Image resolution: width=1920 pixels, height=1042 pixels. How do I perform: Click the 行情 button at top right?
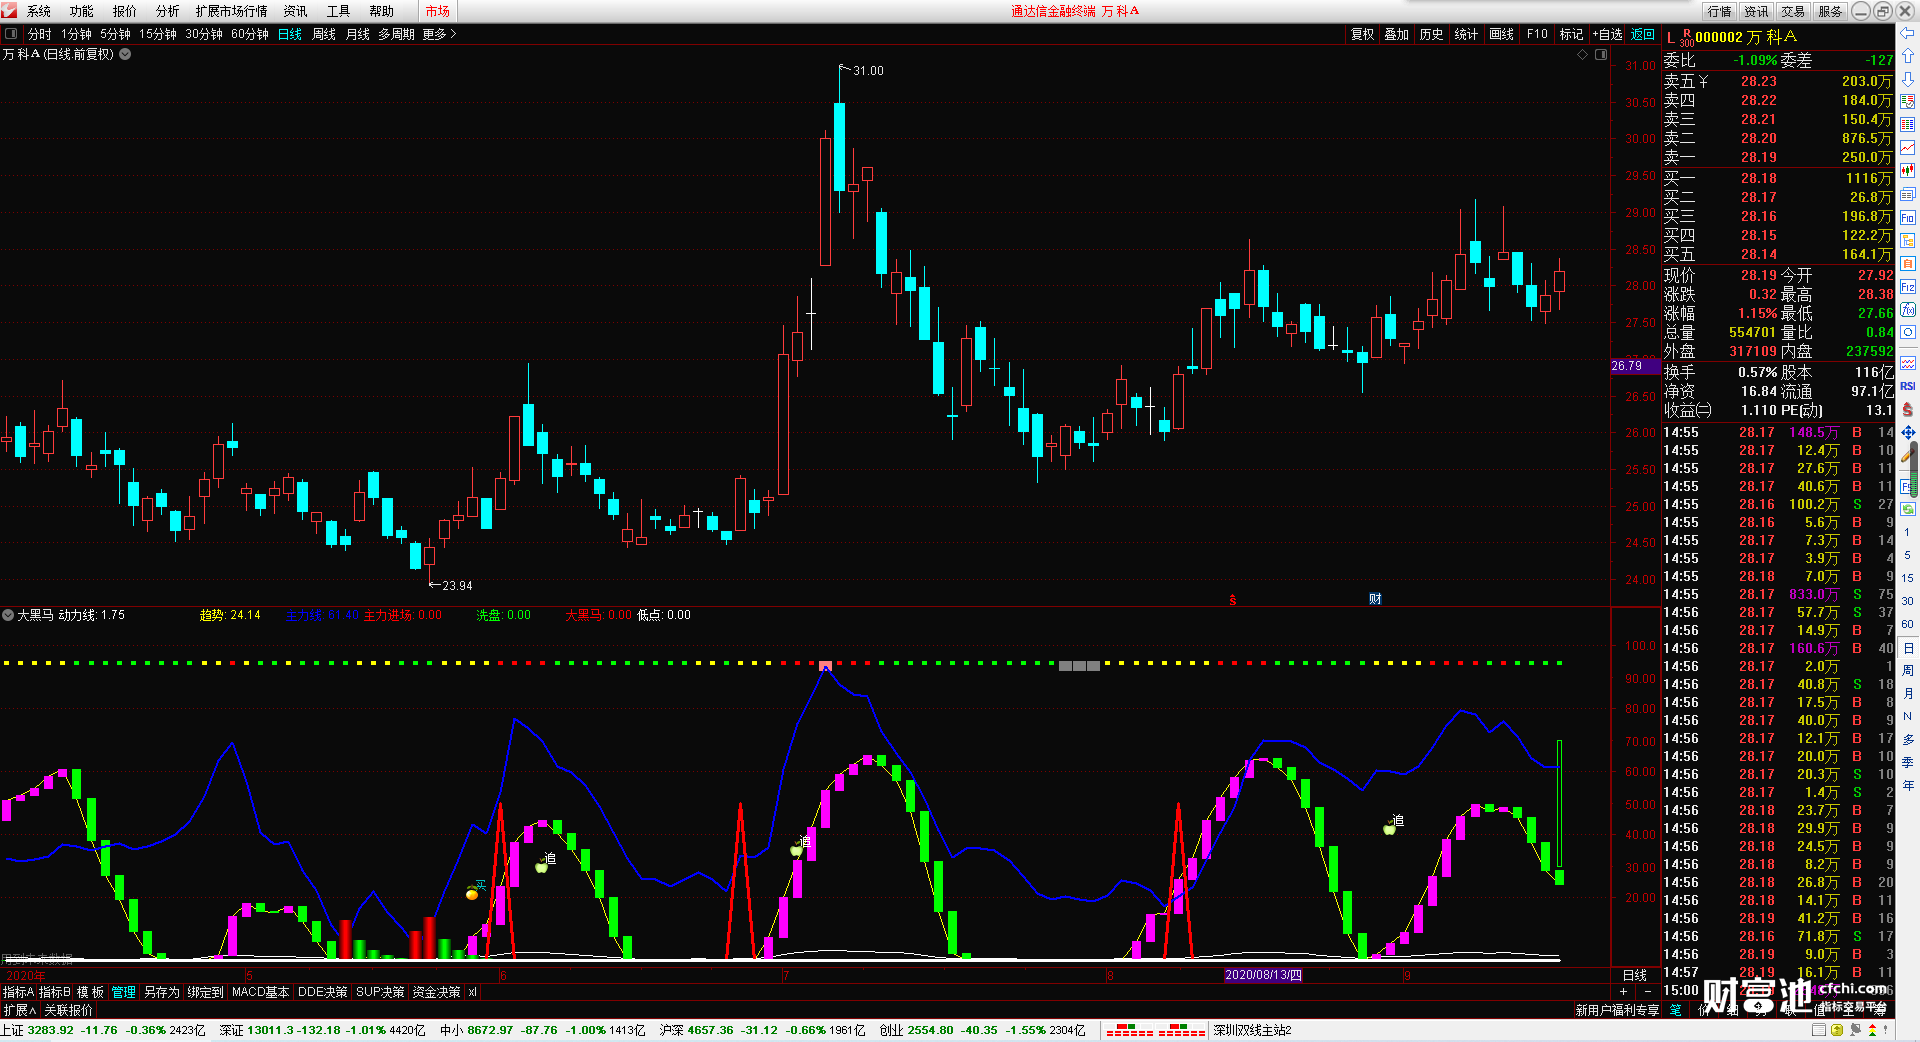click(1719, 11)
